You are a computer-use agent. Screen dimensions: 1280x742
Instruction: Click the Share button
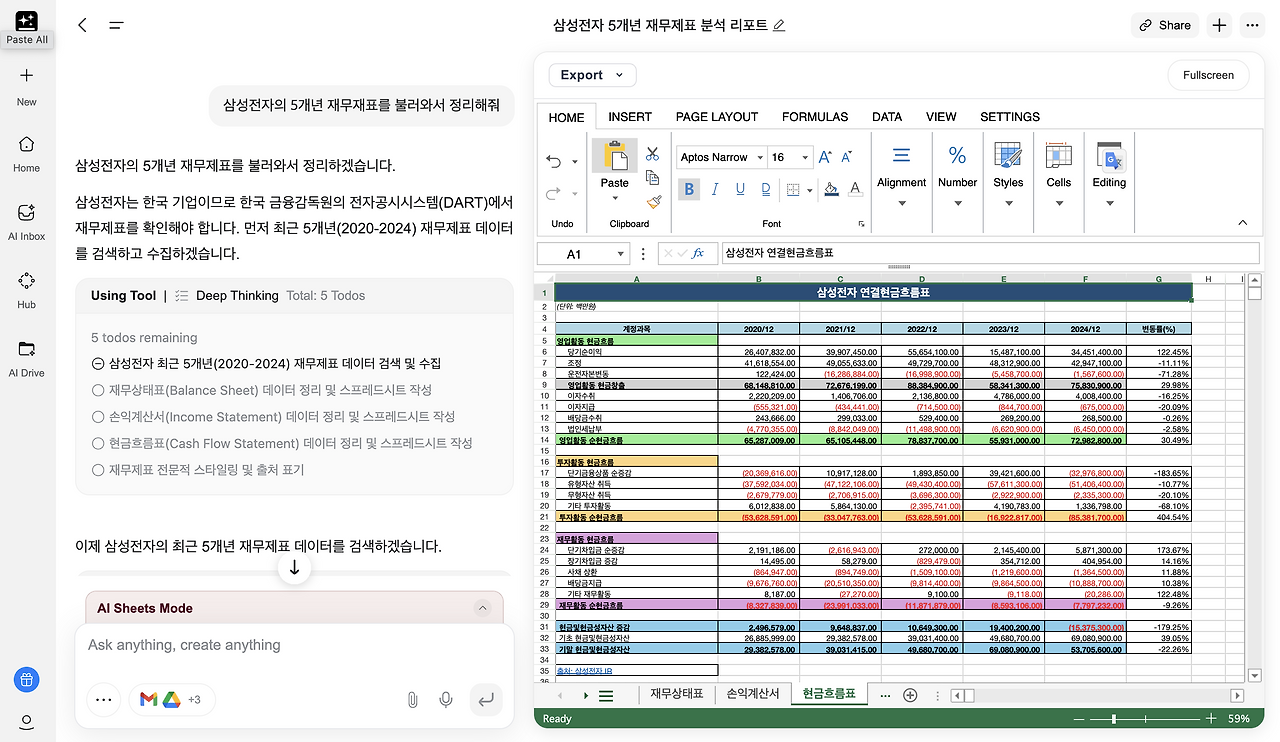click(1165, 25)
